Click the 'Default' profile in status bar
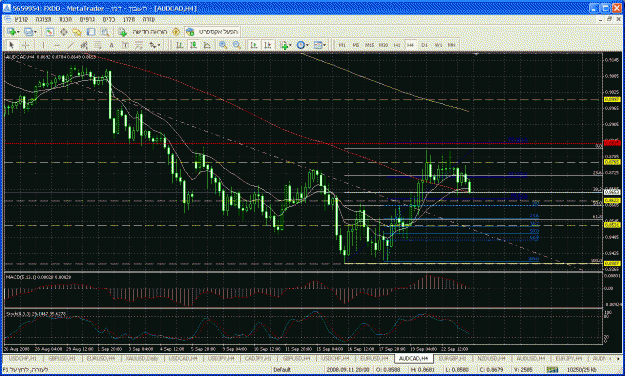This screenshot has height=376, width=625. tap(282, 370)
